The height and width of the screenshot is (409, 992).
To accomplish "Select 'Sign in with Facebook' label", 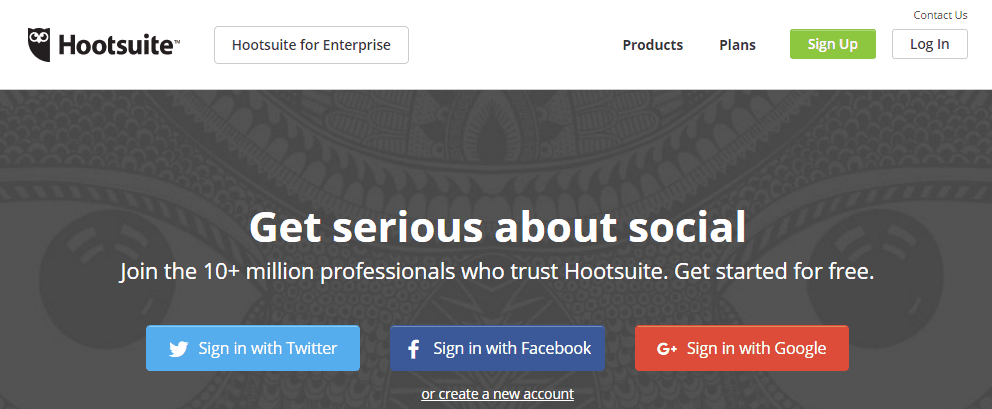I will [x=512, y=348].
